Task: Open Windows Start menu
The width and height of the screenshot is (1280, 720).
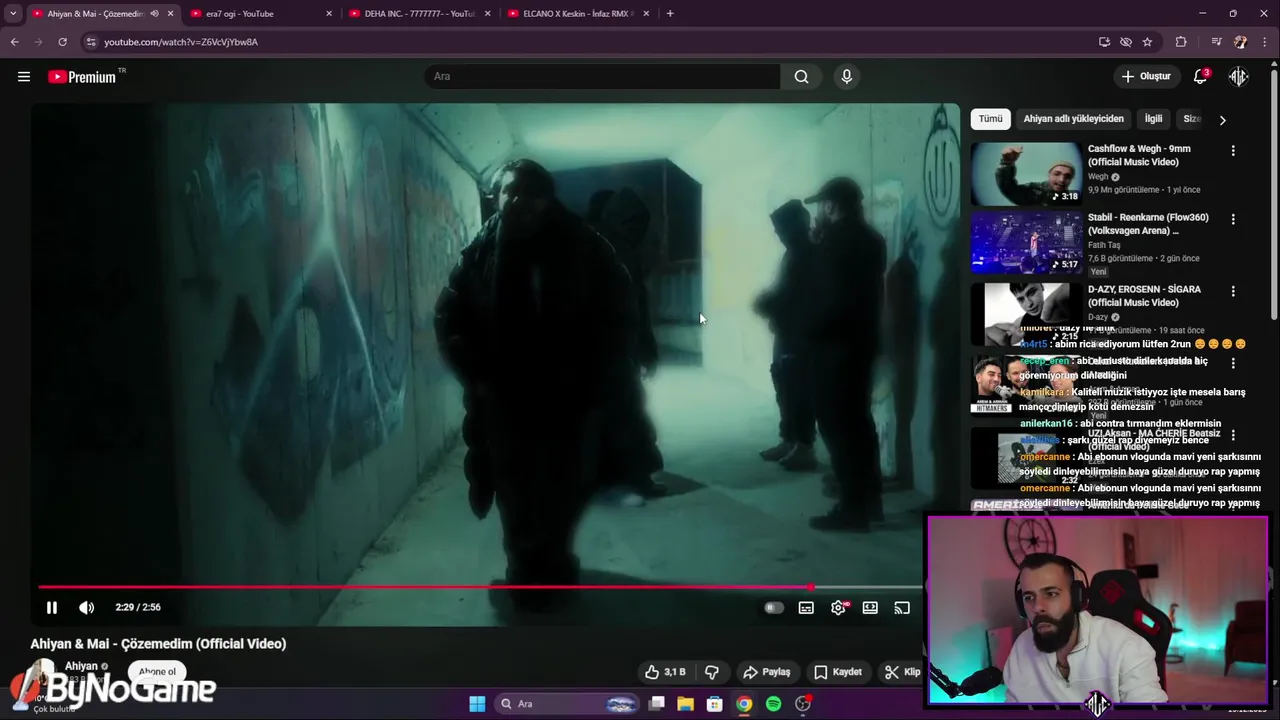Action: tap(477, 704)
